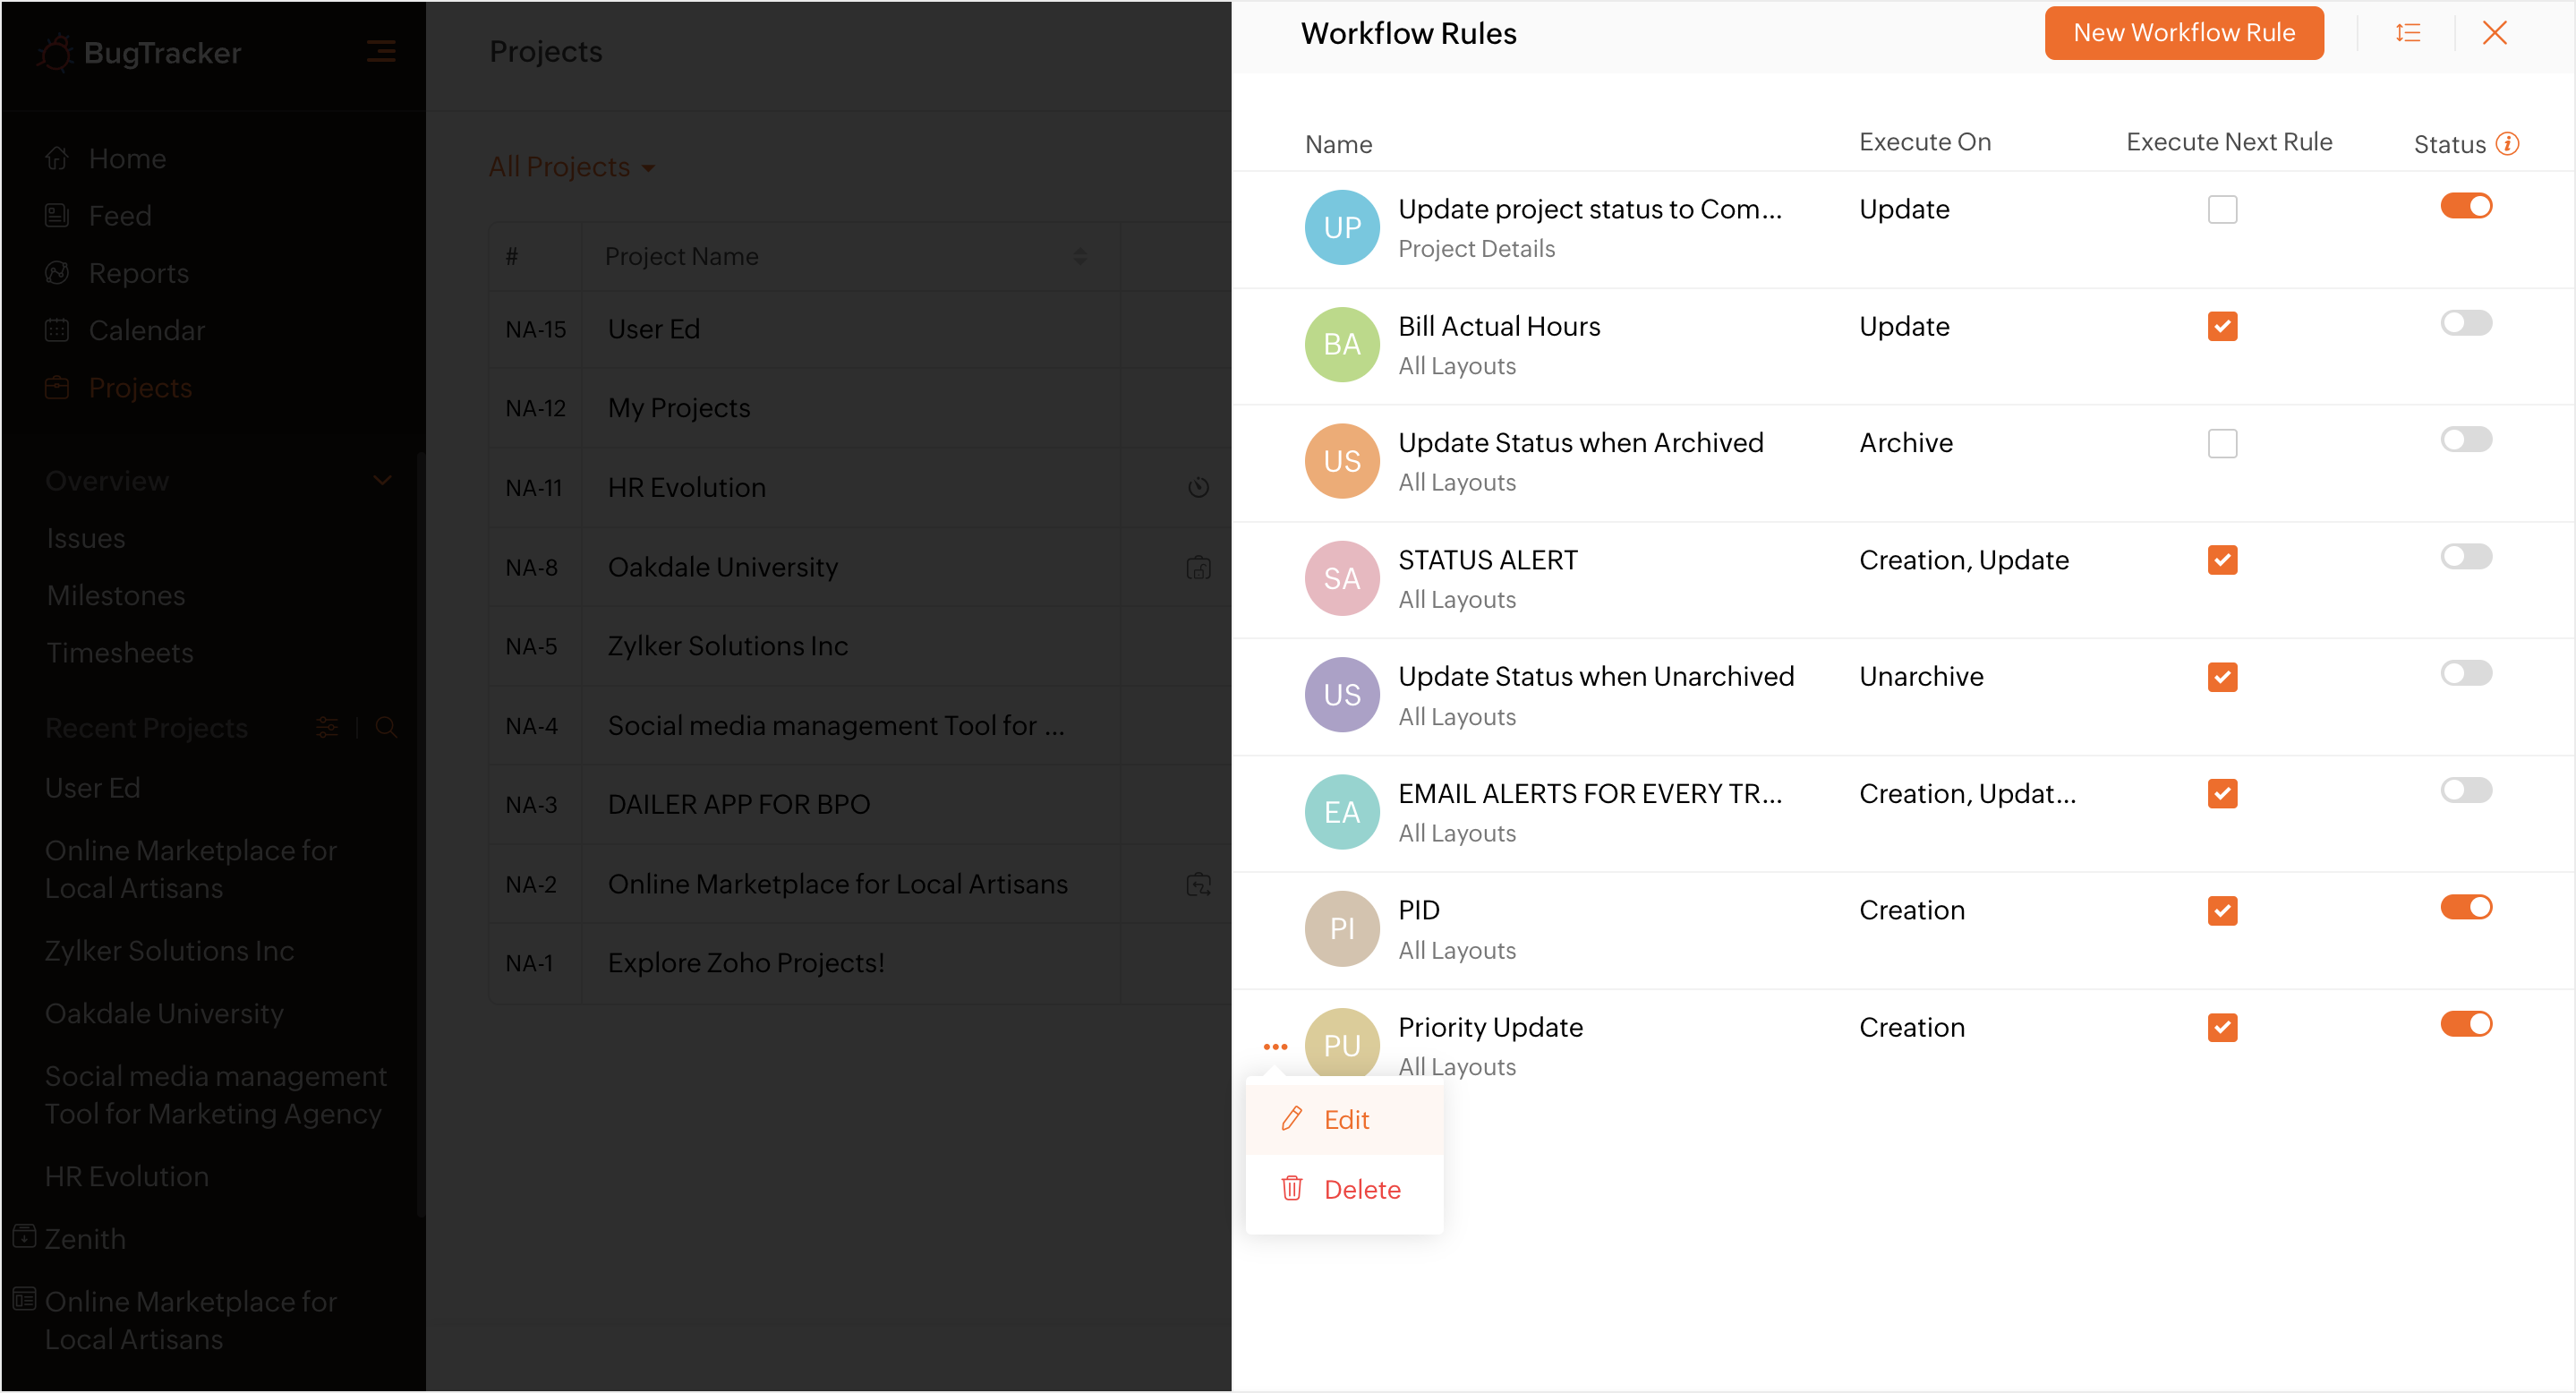Click the UP avatar of first rule
The width and height of the screenshot is (2576, 1393).
click(x=1341, y=228)
